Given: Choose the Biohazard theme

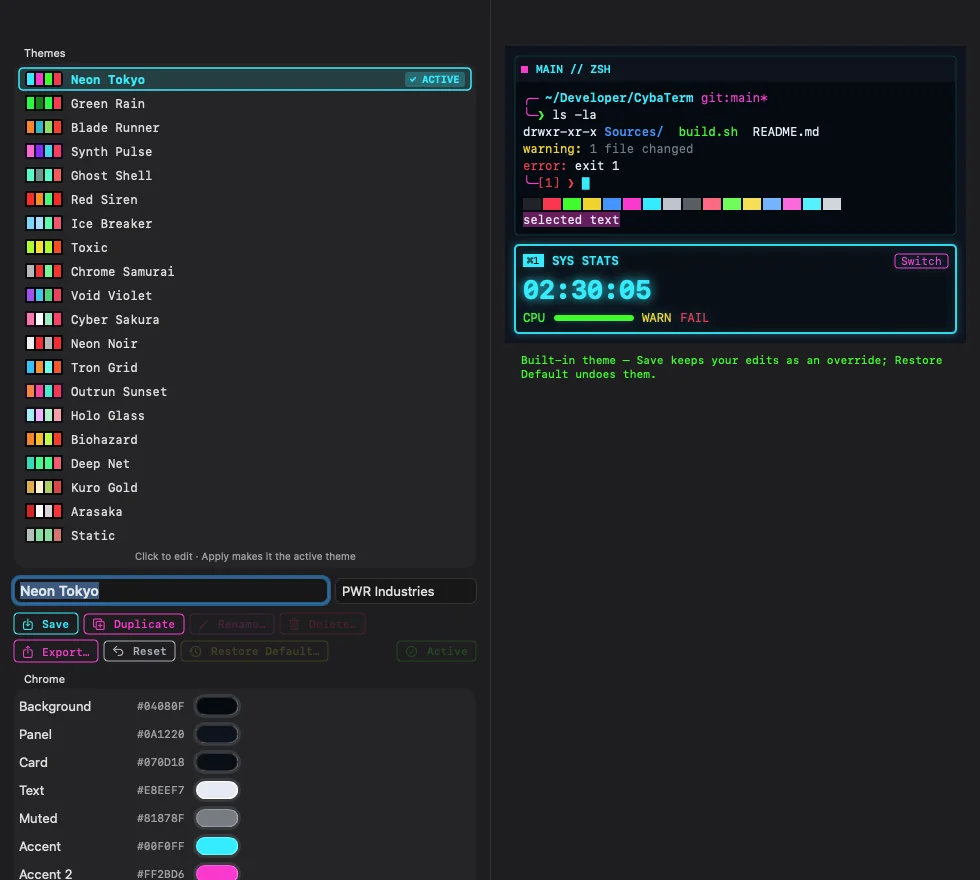Looking at the screenshot, I should pos(244,440).
